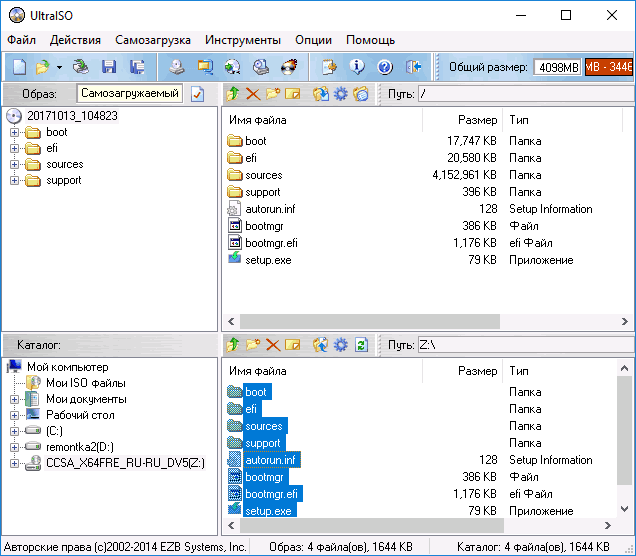The image size is (636, 556).
Task: Open the Опции menu
Action: tap(314, 40)
